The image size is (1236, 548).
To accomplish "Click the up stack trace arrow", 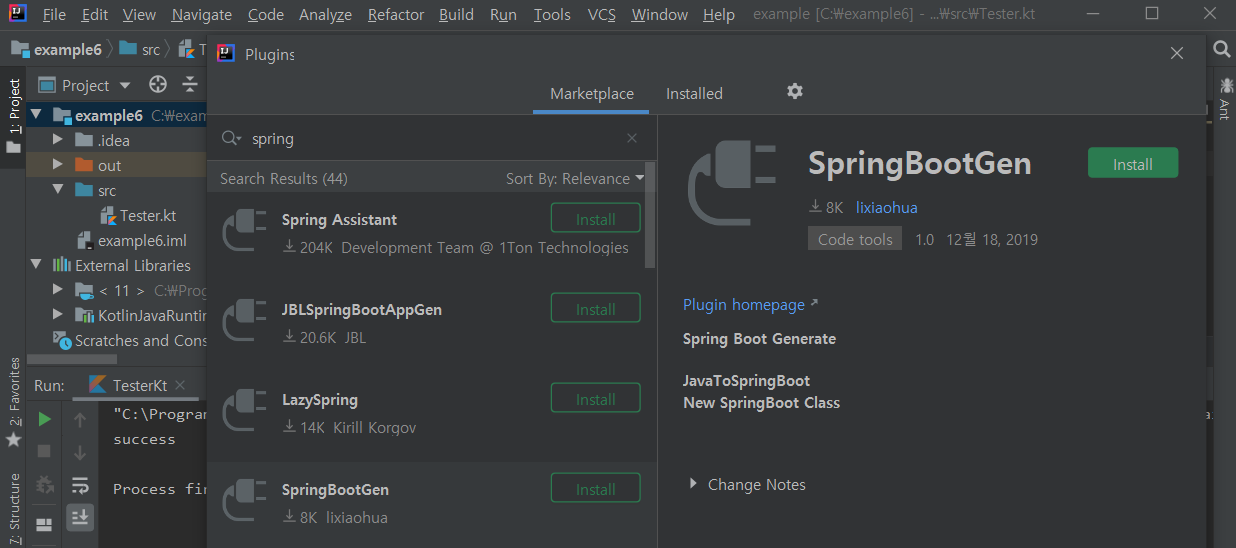I will point(81,419).
